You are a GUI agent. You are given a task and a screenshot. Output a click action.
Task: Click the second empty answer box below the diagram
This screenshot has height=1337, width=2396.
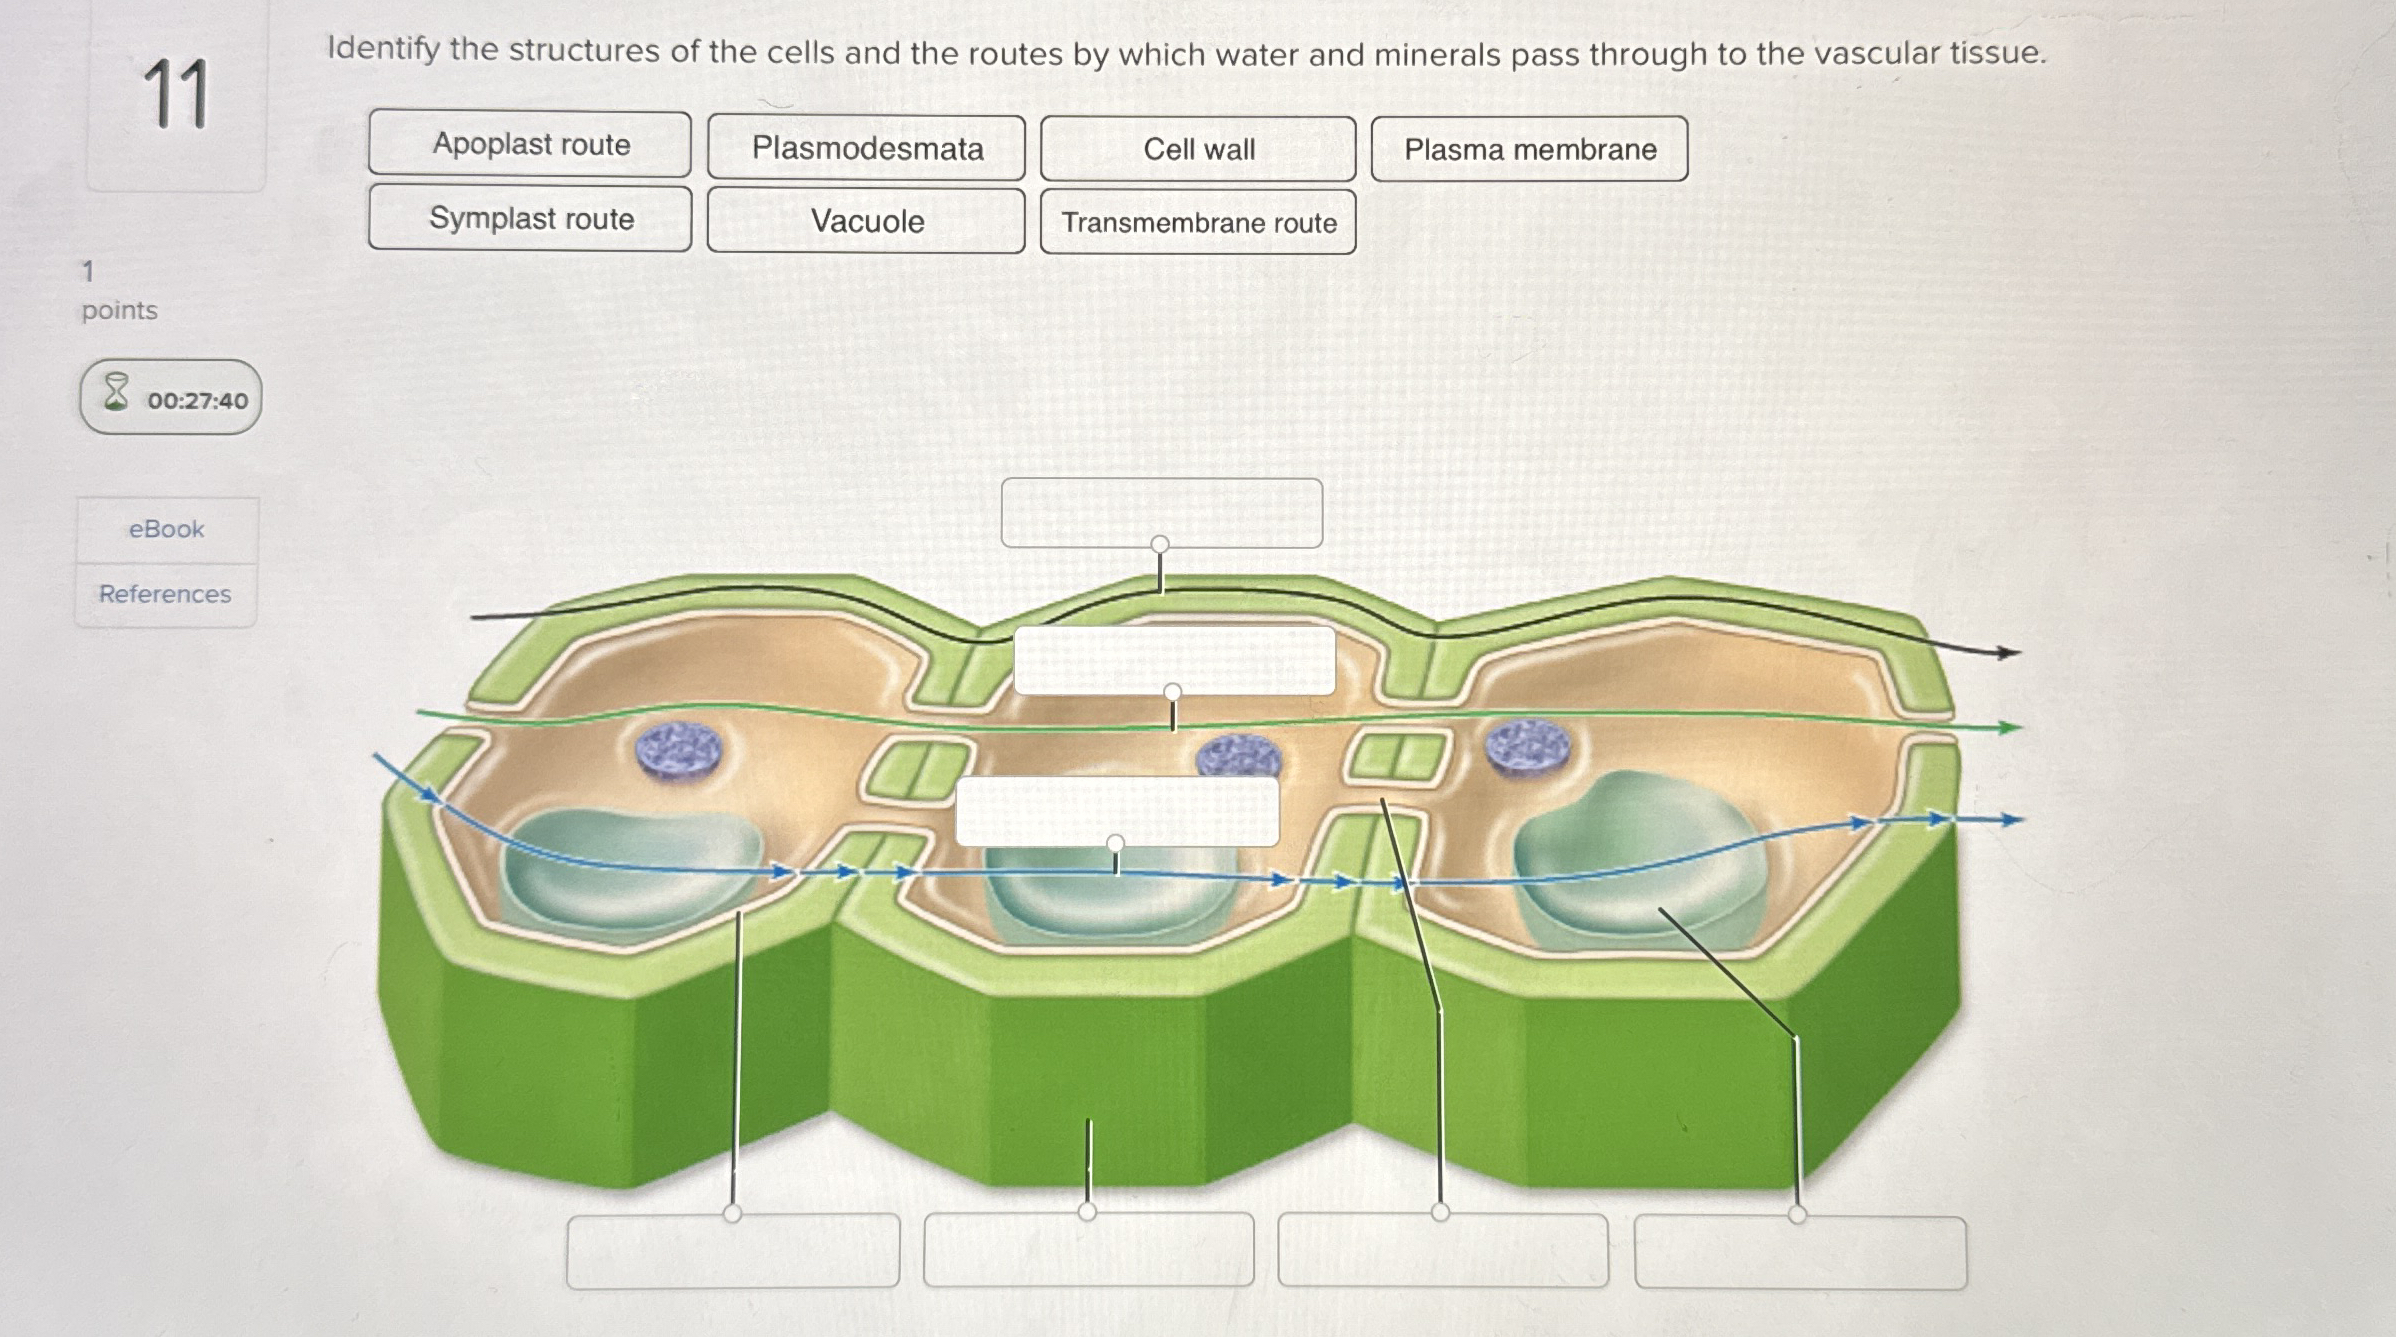coord(1089,1250)
